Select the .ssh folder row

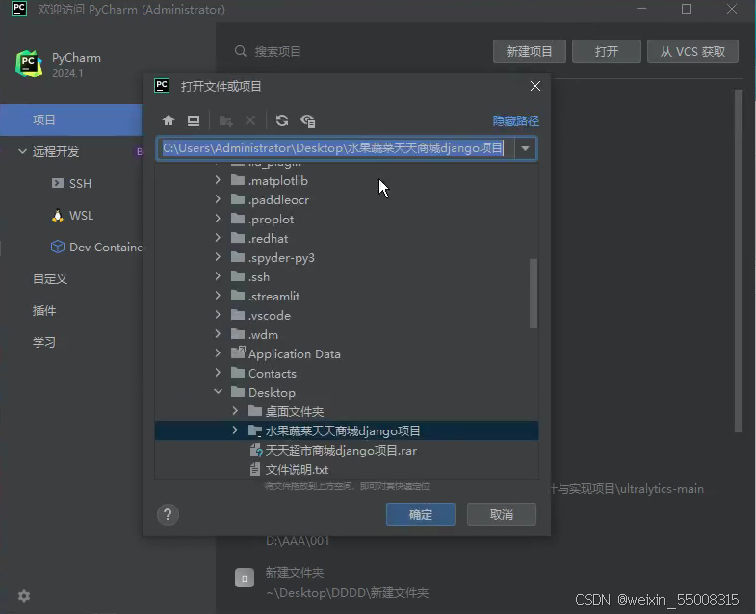click(x=346, y=277)
